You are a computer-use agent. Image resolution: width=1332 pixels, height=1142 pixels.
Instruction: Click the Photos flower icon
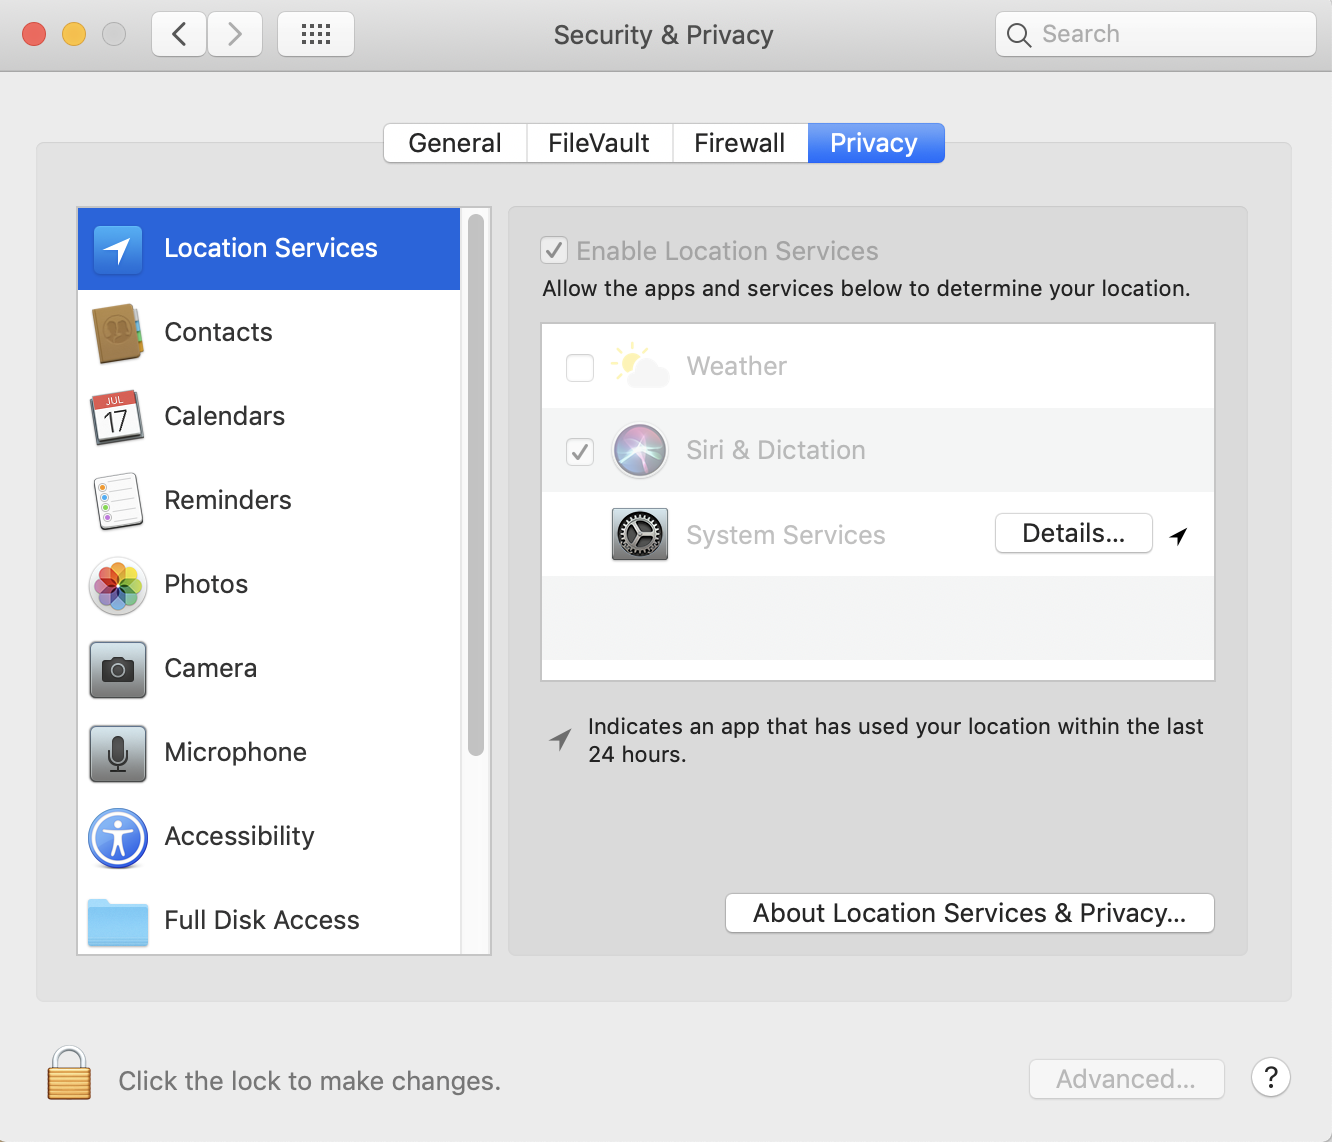point(118,585)
